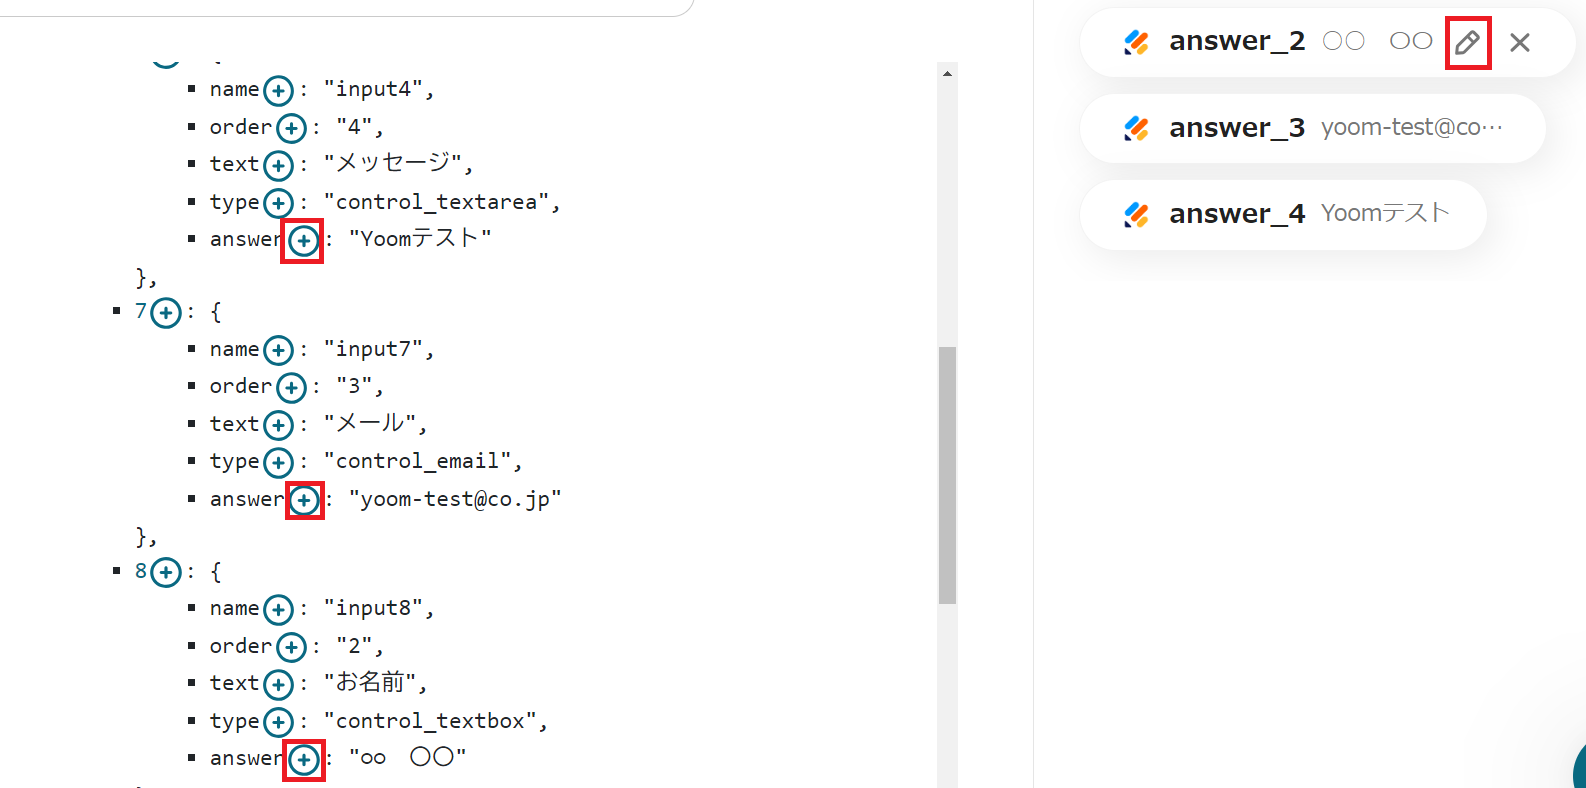
Task: Click the vertical scrollbar thumb
Action: tap(947, 475)
